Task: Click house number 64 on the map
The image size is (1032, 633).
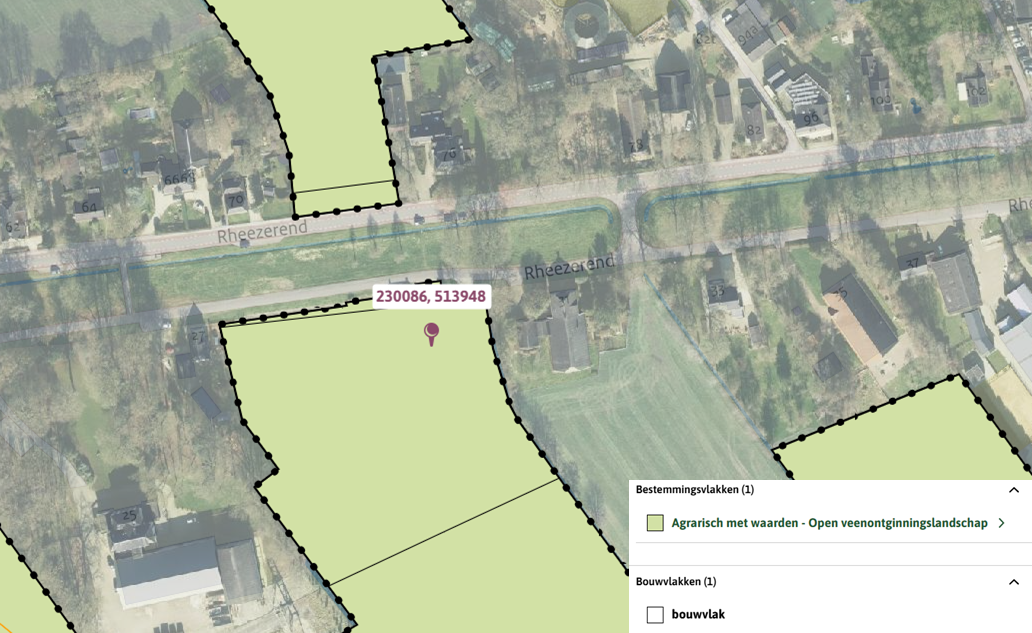Action: coord(89,208)
